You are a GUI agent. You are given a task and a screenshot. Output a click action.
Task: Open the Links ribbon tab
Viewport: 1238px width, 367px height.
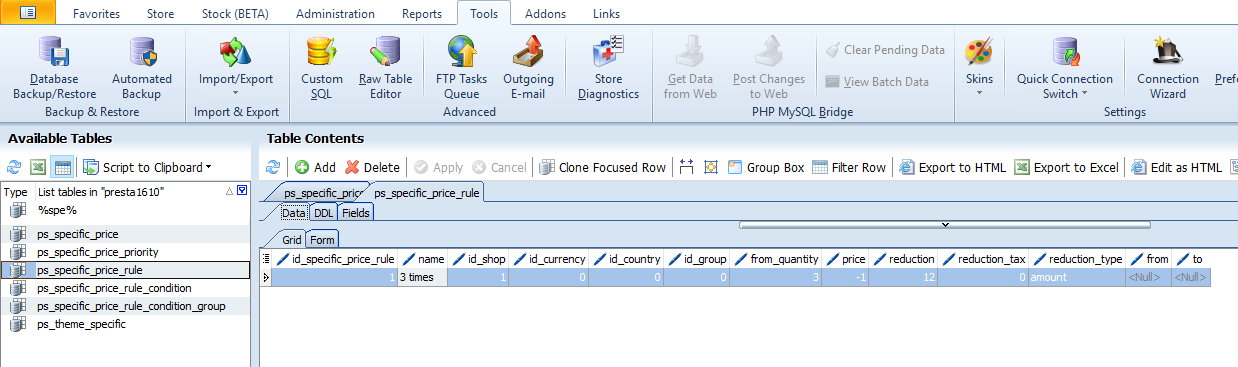pos(605,14)
